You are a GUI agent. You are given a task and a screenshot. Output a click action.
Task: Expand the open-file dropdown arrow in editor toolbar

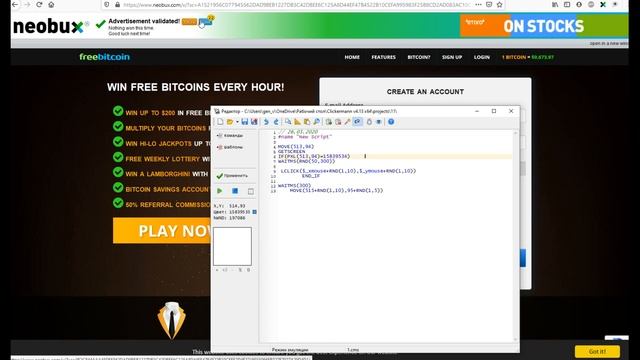(x=237, y=122)
